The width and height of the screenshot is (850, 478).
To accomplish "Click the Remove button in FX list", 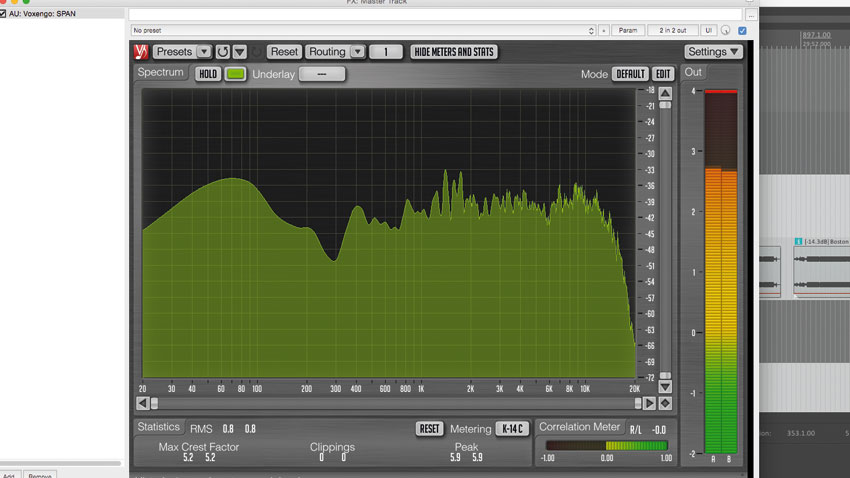I will click(40, 475).
